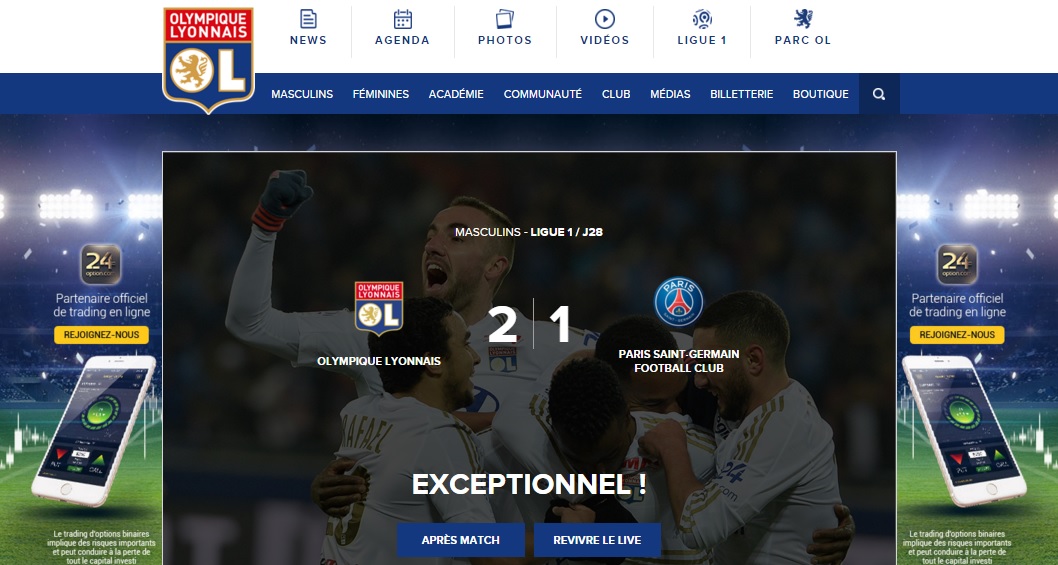
Task: Click the Olympique Lyonnais match crest
Action: click(379, 308)
